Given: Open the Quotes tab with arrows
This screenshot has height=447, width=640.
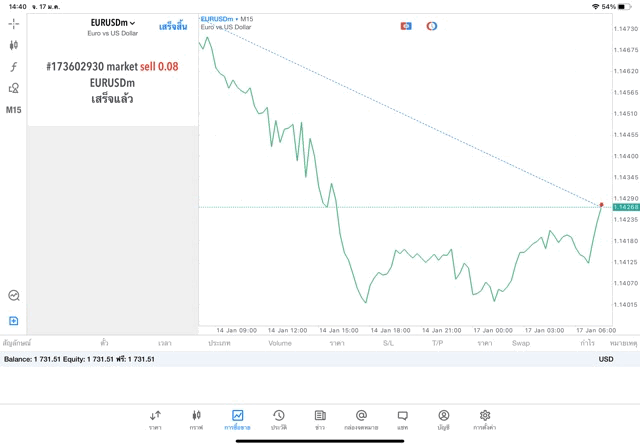Looking at the screenshot, I should coord(155,419).
